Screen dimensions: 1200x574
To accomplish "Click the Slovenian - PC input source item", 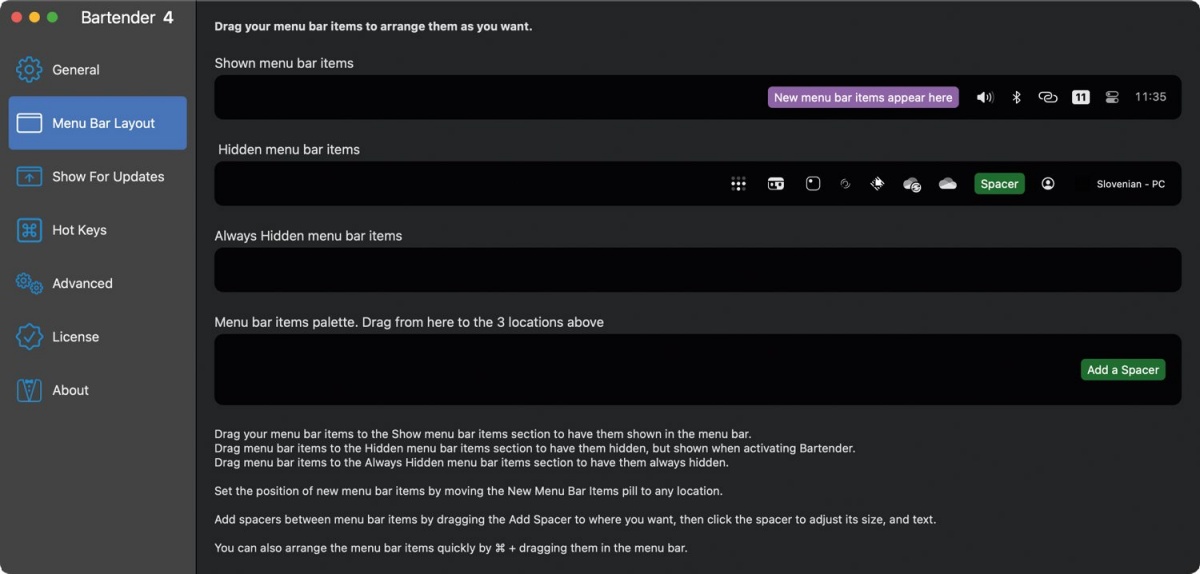I will click(x=1130, y=184).
